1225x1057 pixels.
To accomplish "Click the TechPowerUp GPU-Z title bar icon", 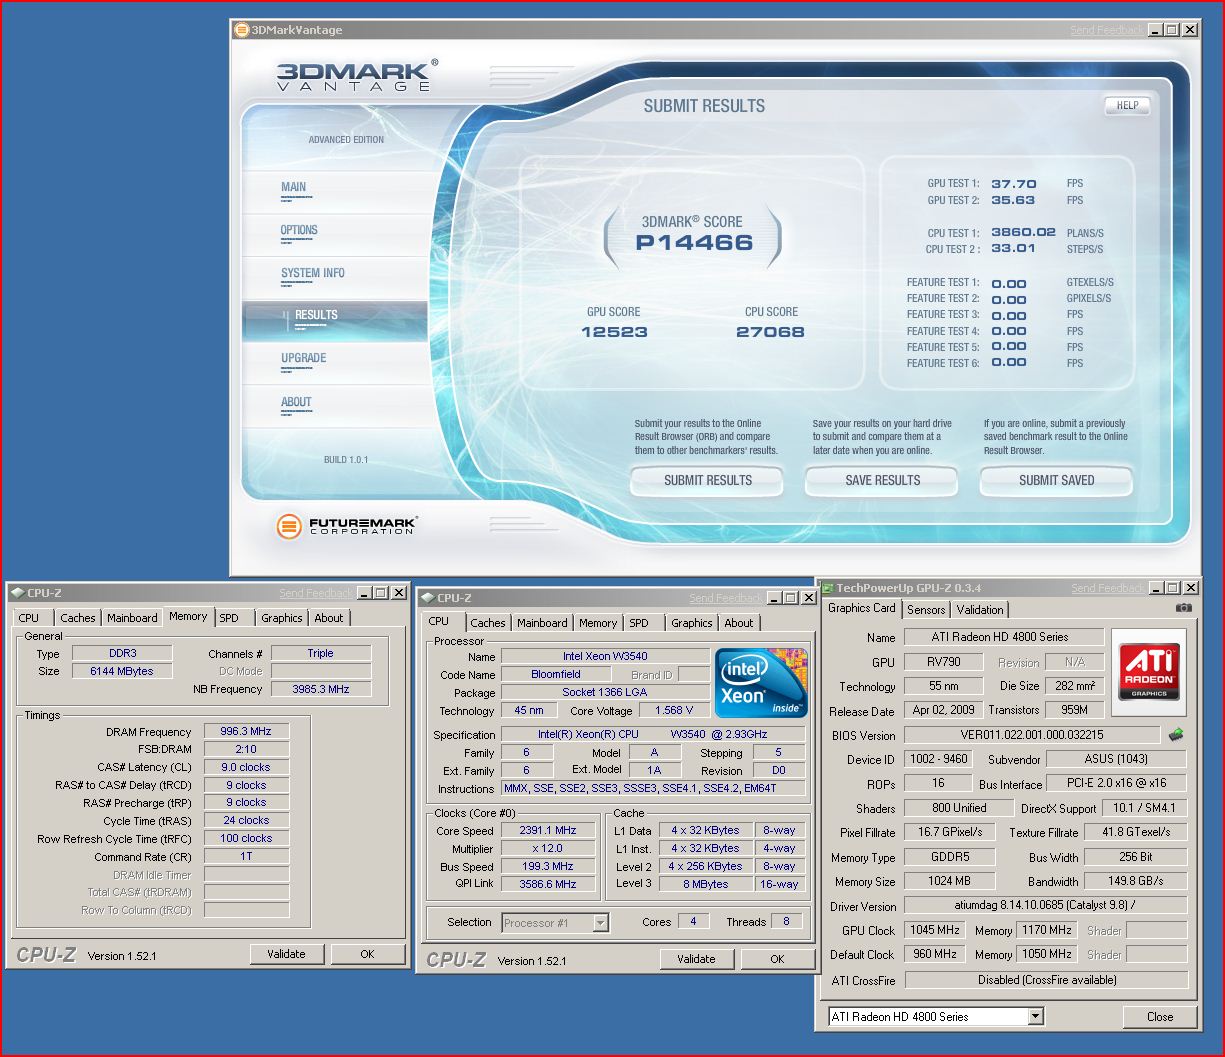I will [x=827, y=589].
